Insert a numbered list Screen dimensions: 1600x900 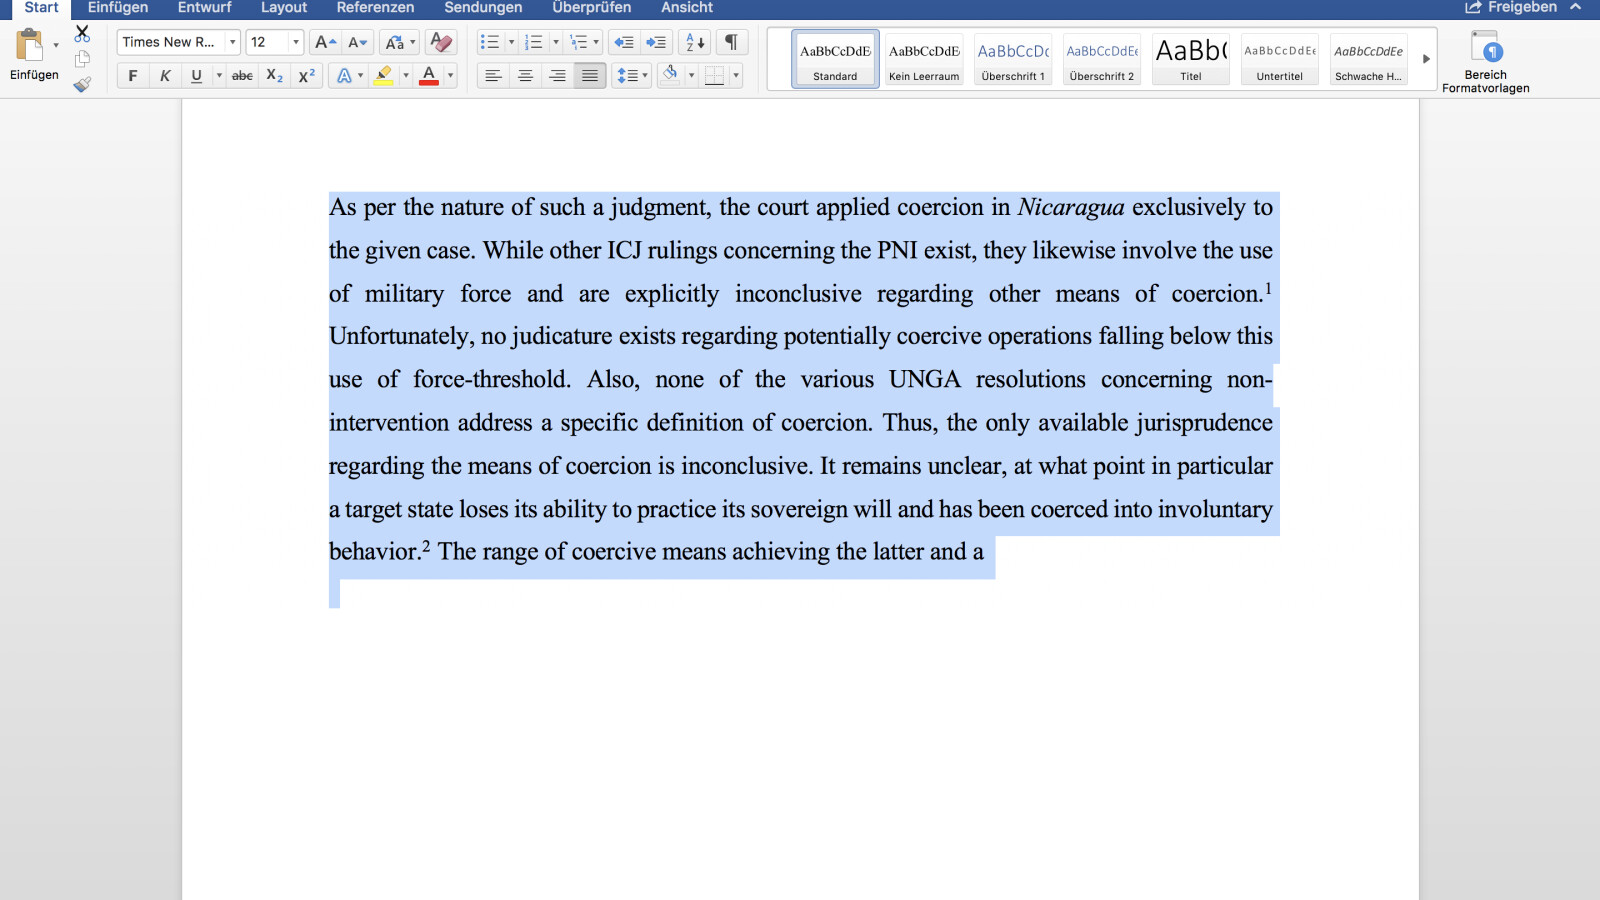click(534, 42)
